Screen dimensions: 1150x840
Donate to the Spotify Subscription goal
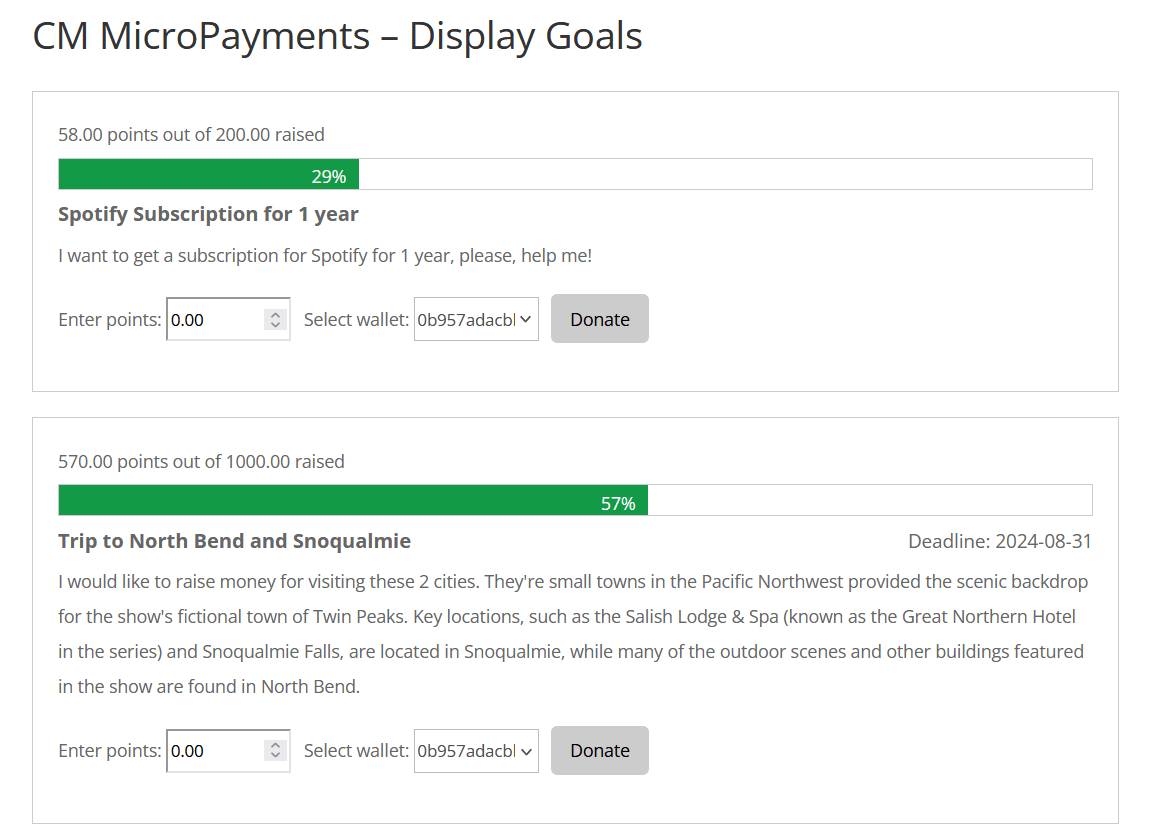(x=599, y=319)
